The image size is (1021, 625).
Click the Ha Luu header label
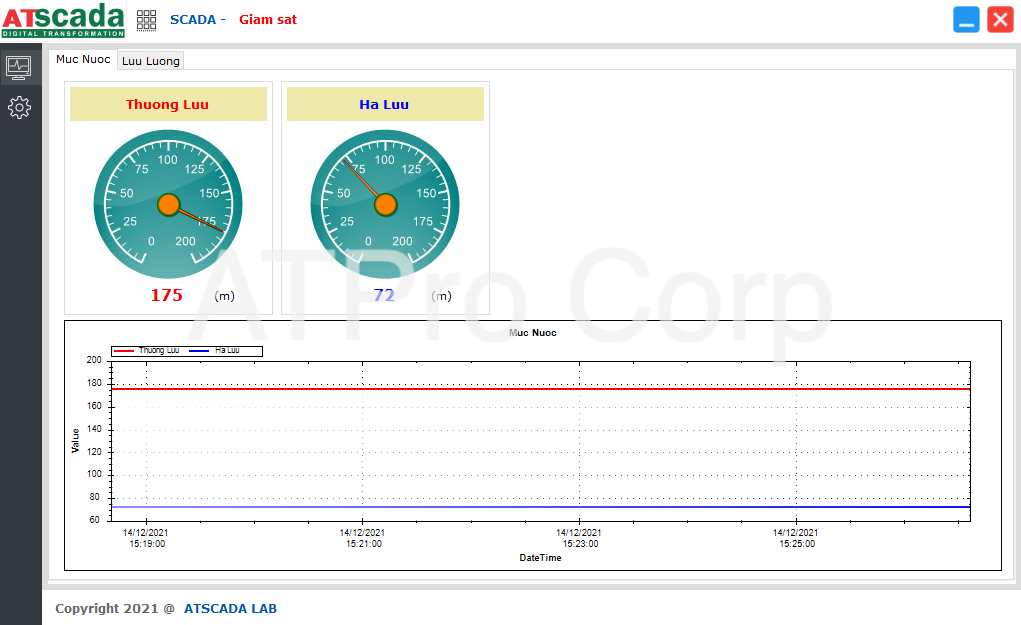(384, 104)
